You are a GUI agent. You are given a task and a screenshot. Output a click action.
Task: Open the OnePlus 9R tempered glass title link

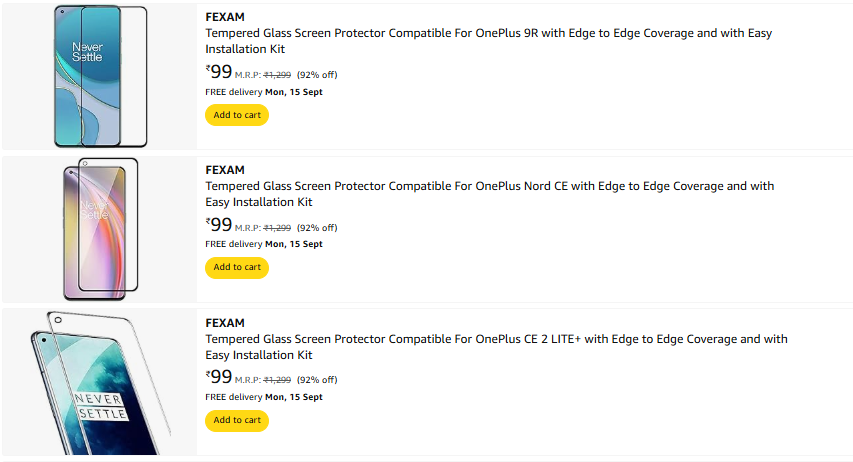[x=489, y=41]
